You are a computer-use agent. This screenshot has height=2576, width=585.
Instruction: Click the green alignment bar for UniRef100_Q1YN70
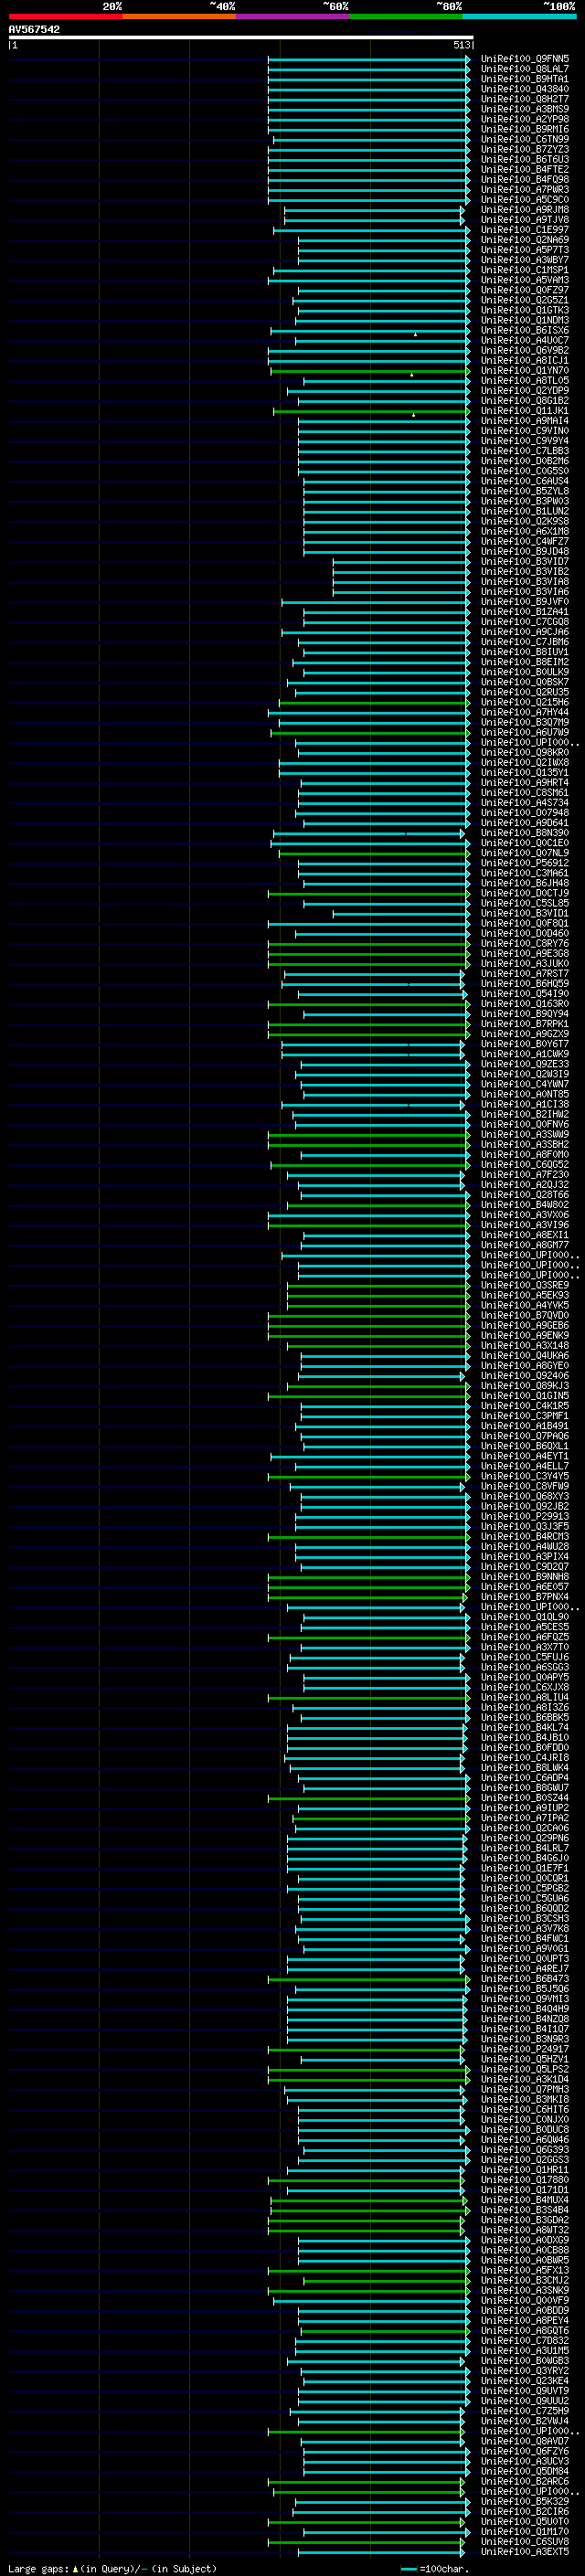tap(369, 371)
